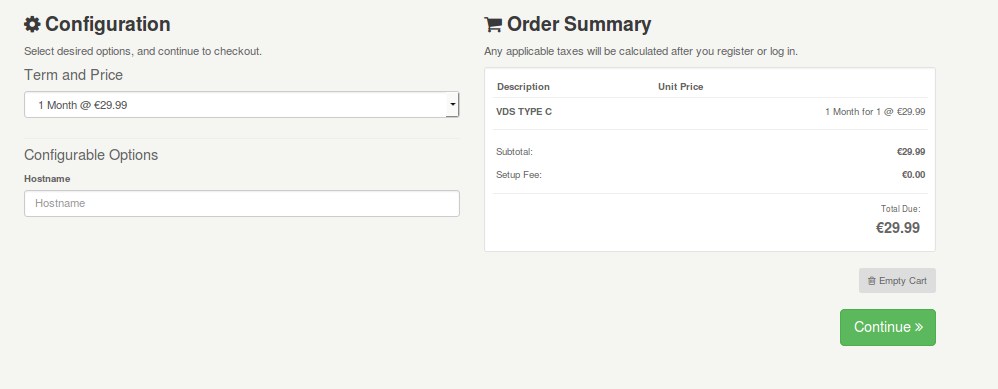Click the double chevron on Continue button
Viewport: 998px width, 389px height.
[918, 327]
